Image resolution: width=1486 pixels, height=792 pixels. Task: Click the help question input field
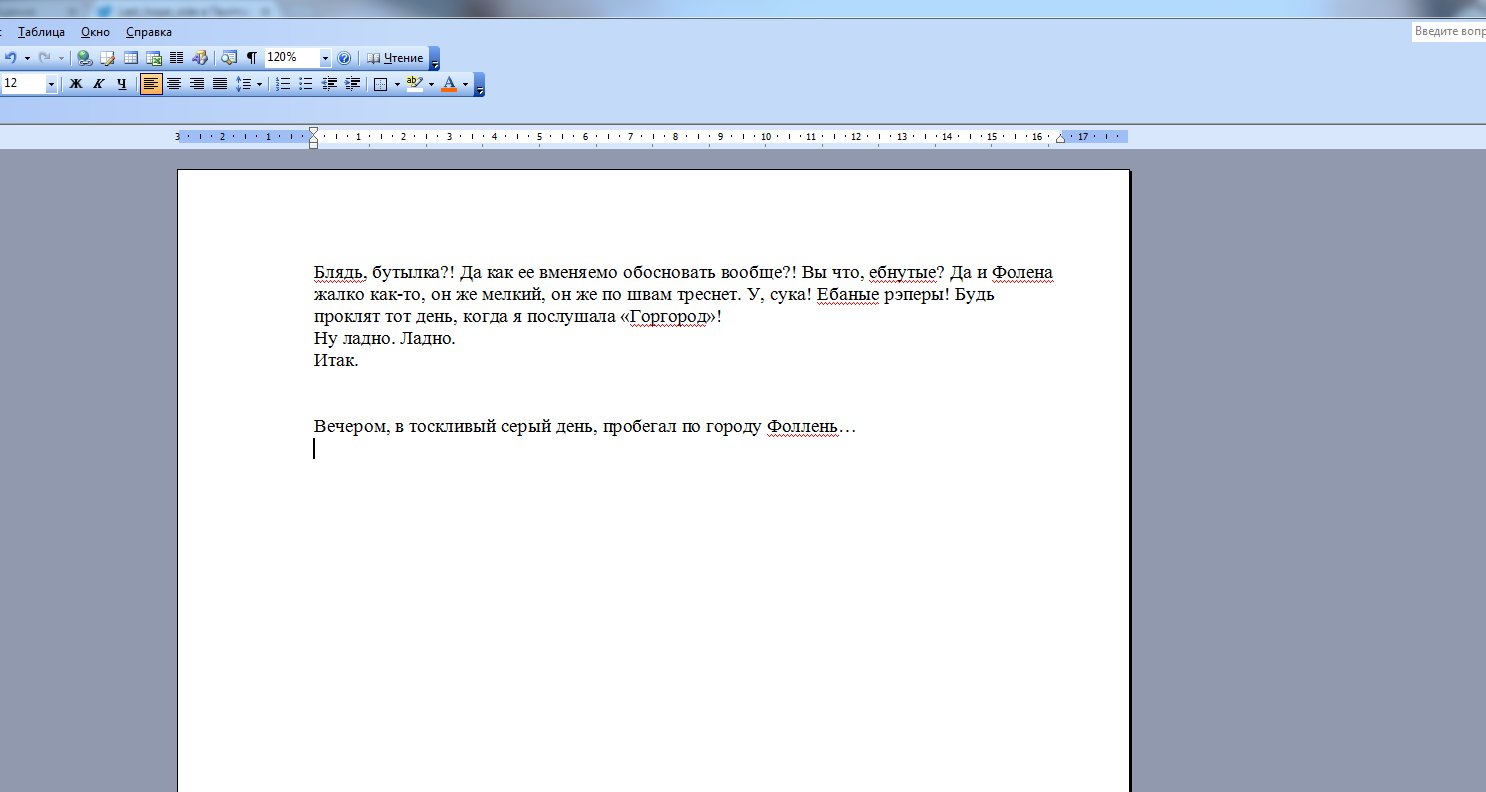[x=1448, y=32]
